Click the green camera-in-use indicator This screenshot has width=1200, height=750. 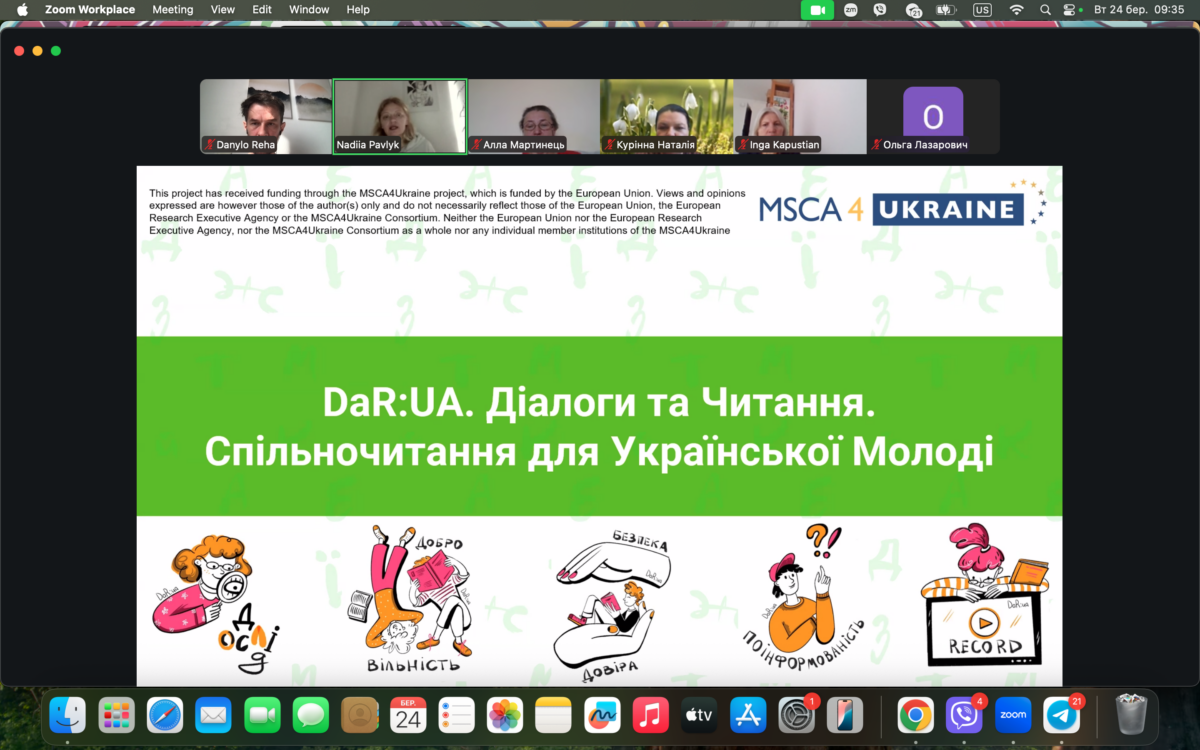coord(817,10)
